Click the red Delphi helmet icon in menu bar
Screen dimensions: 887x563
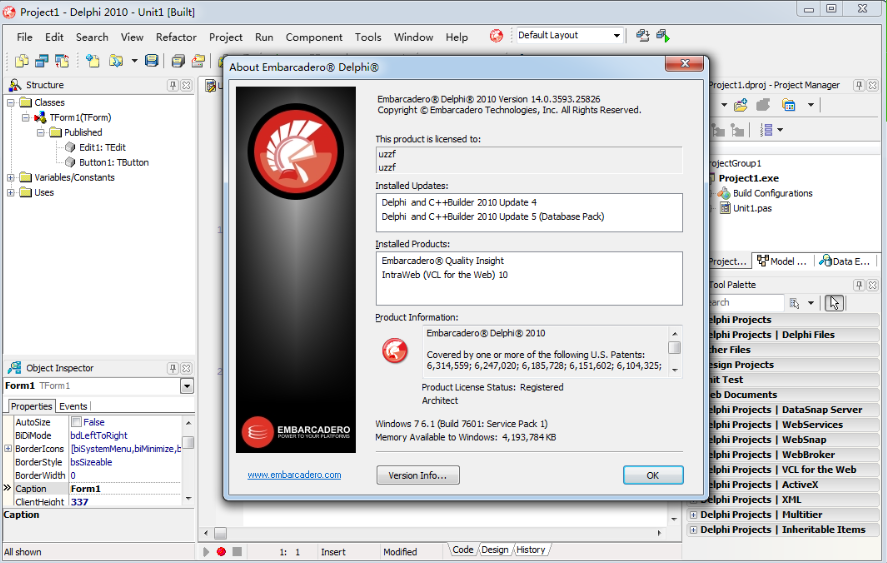(x=496, y=36)
